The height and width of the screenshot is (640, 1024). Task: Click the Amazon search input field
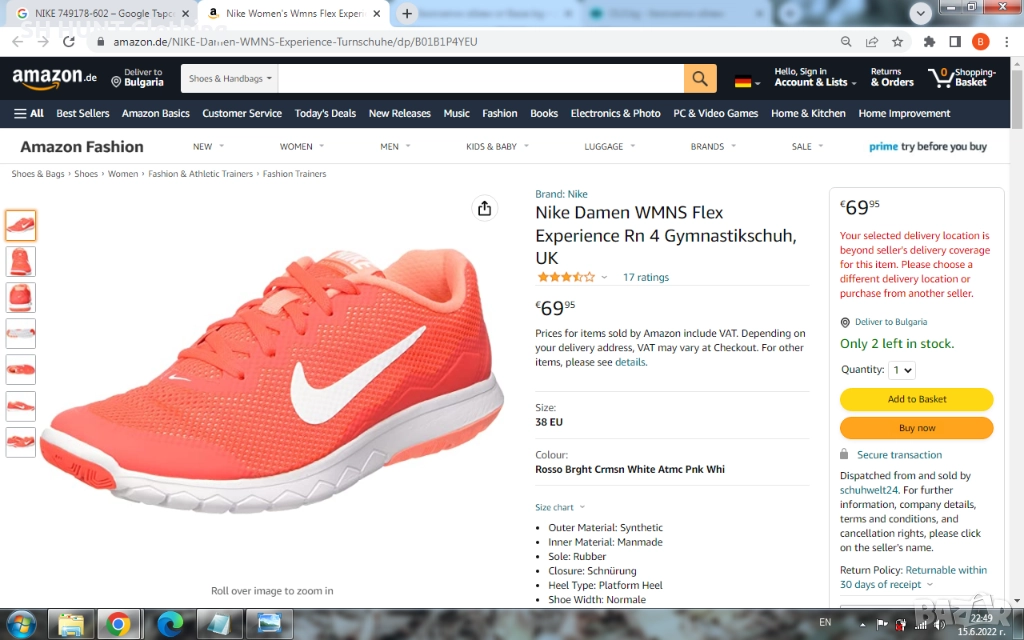point(480,79)
